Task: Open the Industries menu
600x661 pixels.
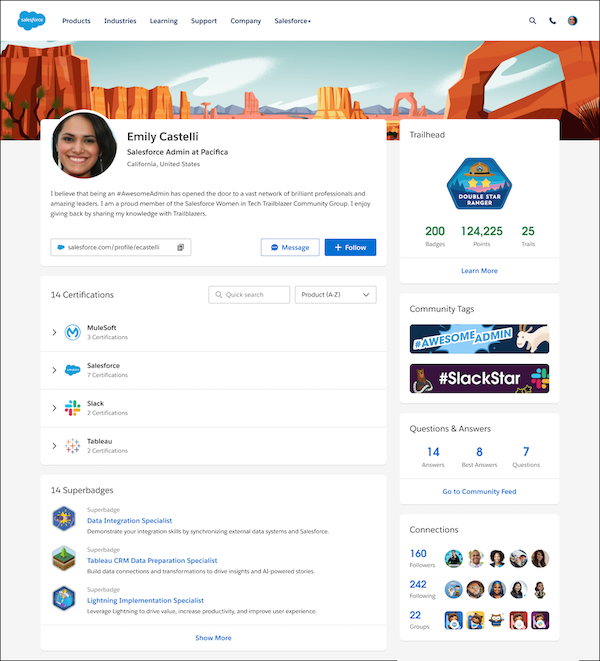Action: [x=120, y=21]
